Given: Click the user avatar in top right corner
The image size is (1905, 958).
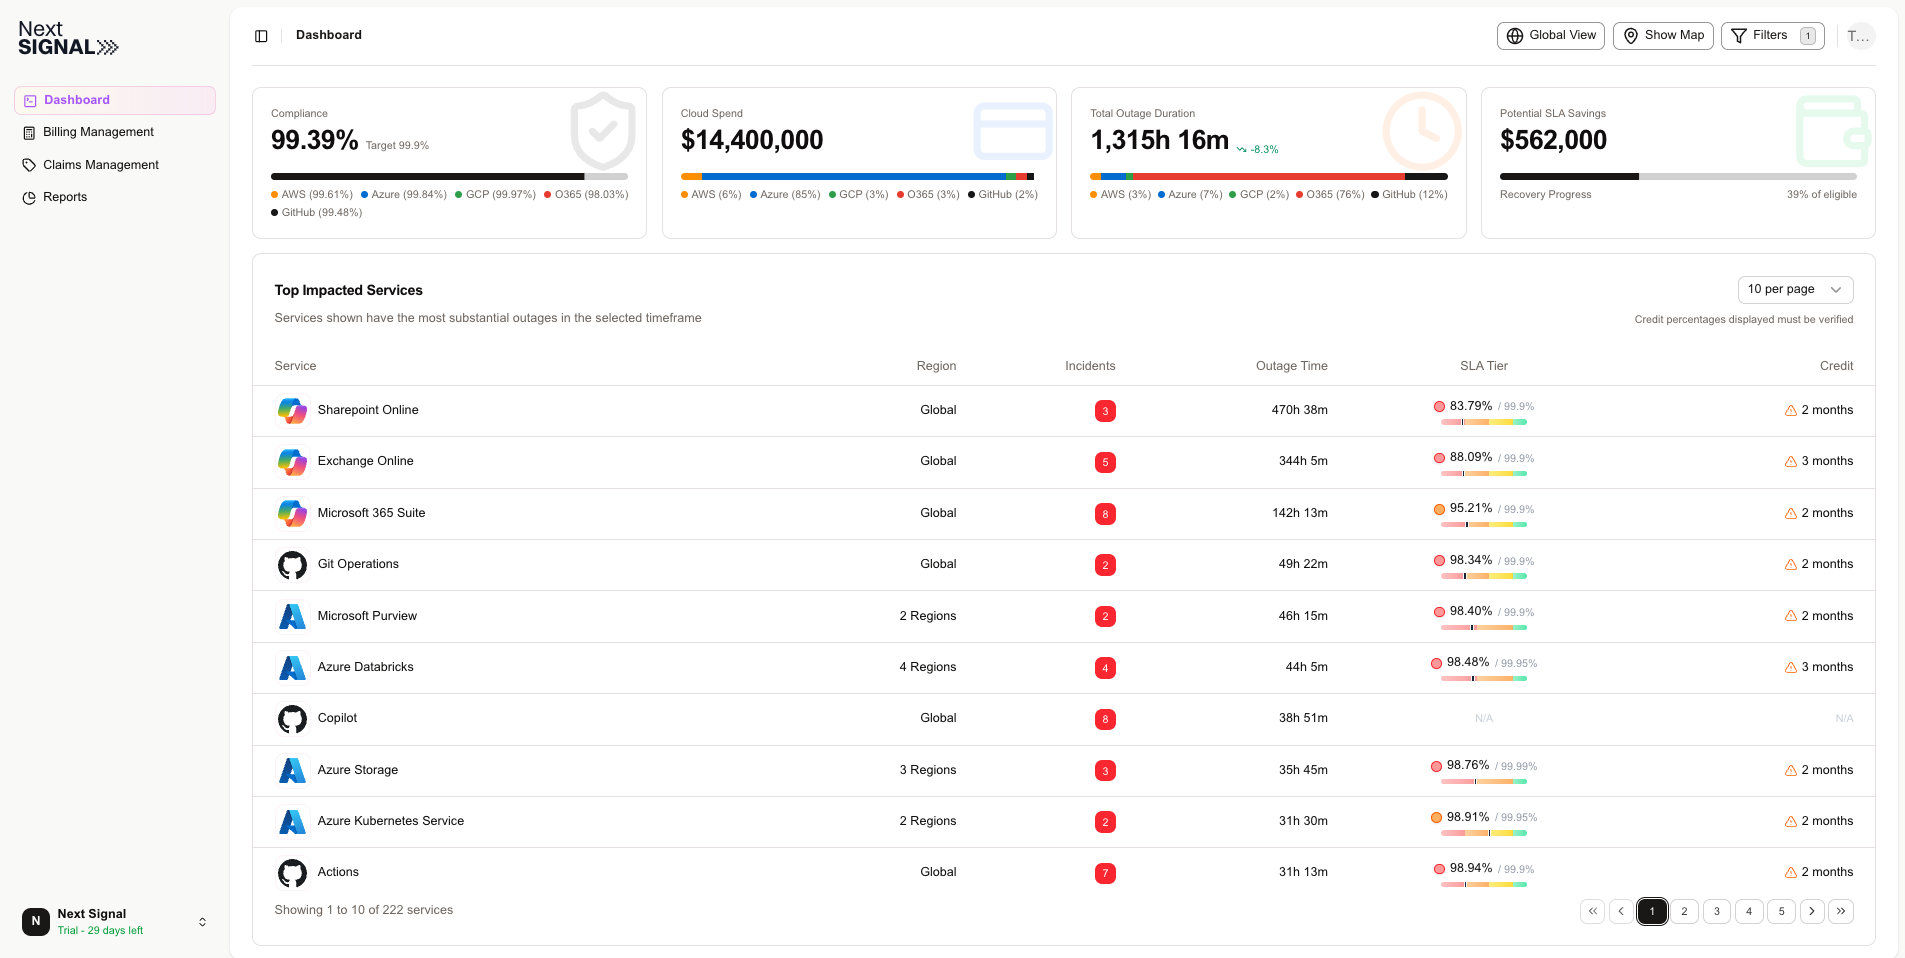Looking at the screenshot, I should click(1859, 35).
